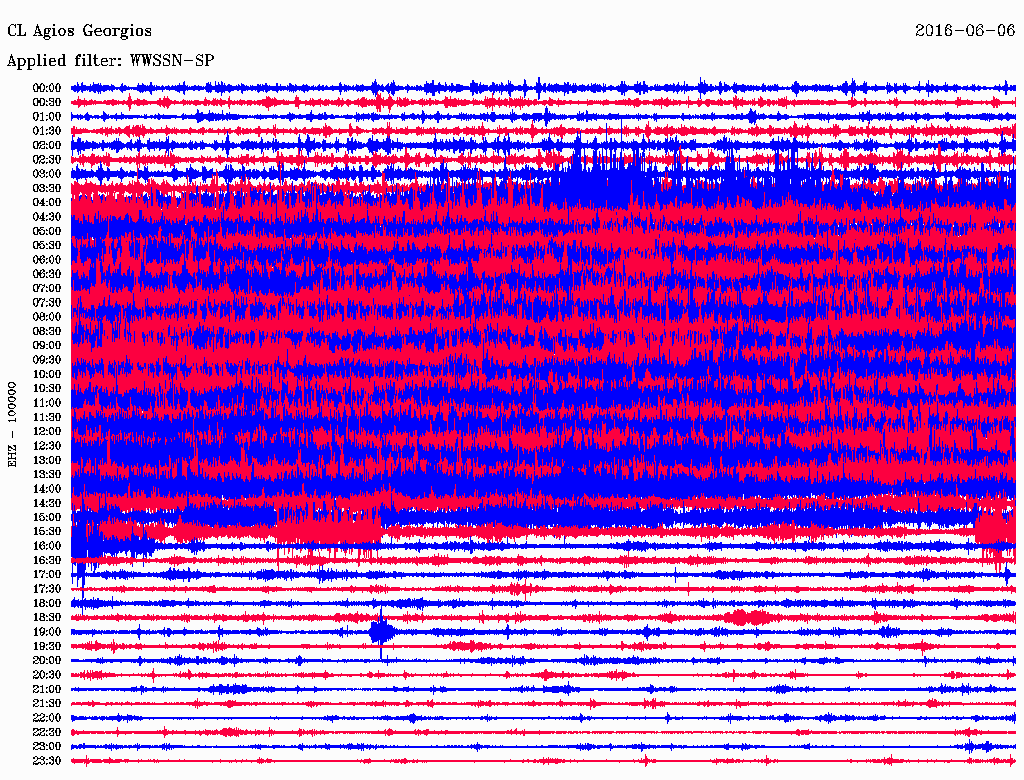Click the 19:00 time label

point(47,632)
